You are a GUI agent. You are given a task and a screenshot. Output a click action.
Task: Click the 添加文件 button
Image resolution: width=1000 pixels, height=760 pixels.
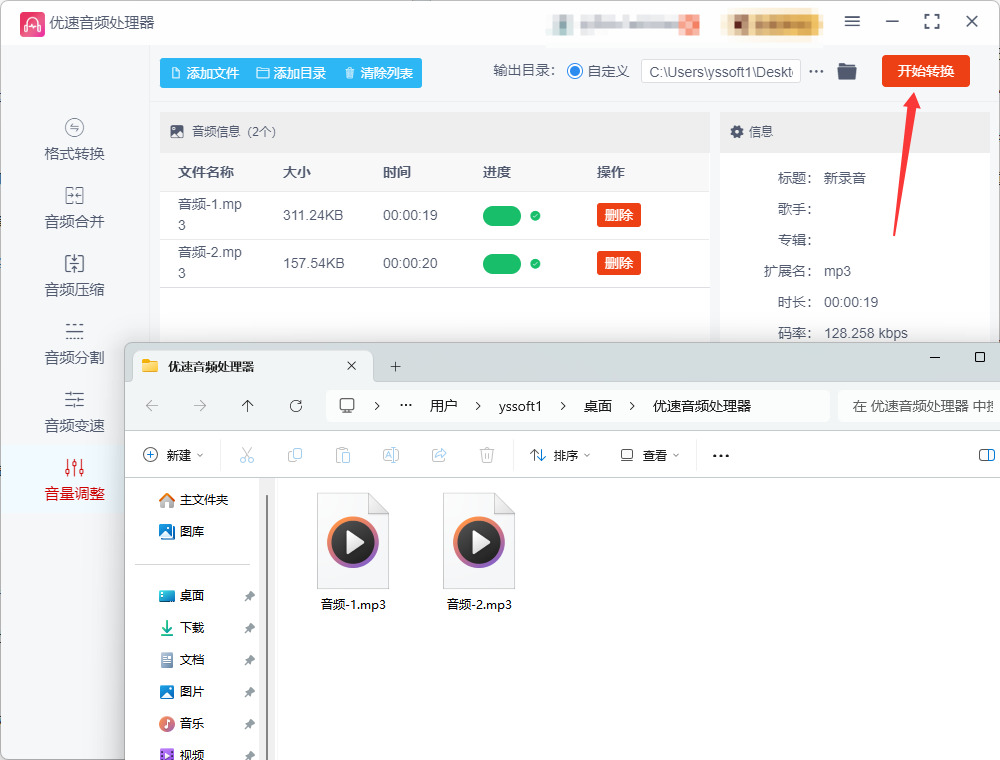click(x=205, y=73)
